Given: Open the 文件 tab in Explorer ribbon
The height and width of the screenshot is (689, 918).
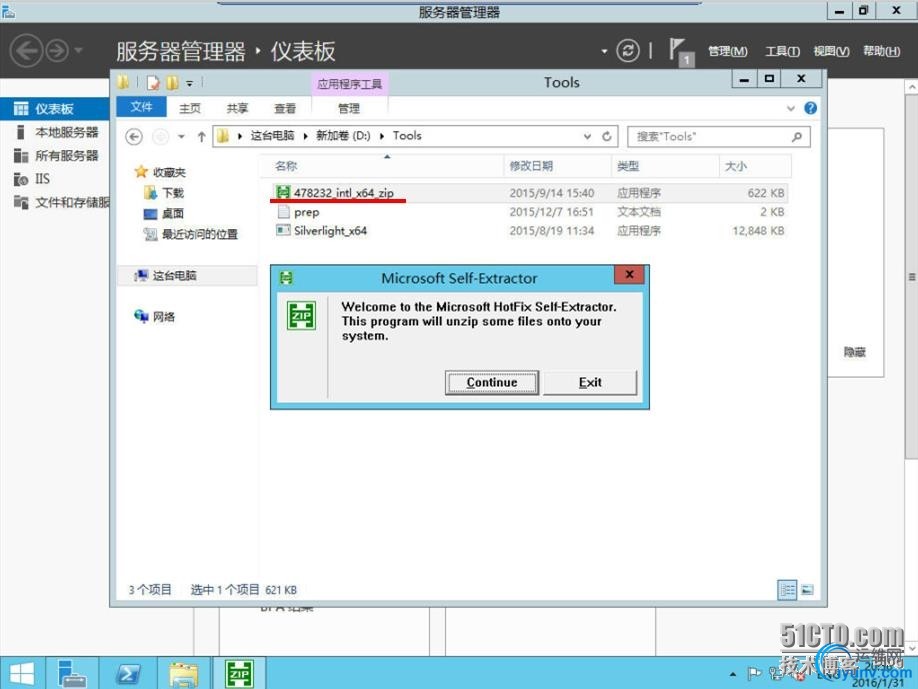Looking at the screenshot, I should (141, 107).
